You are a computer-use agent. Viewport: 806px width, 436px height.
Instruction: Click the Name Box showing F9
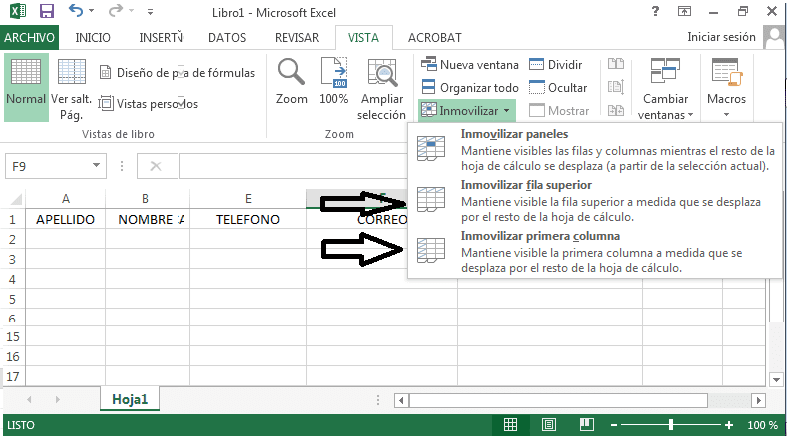46,166
